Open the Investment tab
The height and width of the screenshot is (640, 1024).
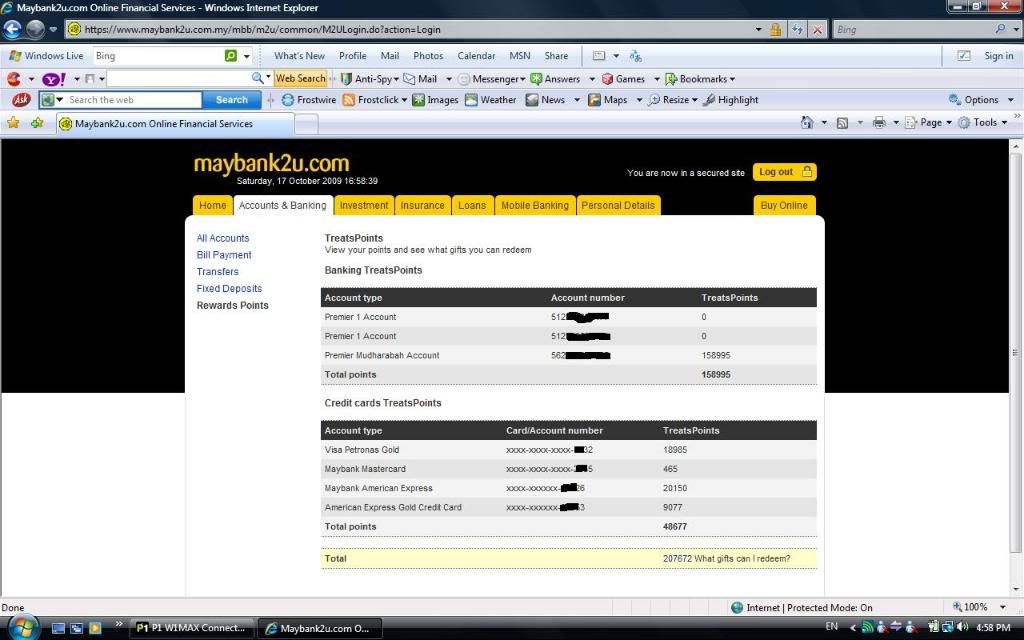coord(364,205)
